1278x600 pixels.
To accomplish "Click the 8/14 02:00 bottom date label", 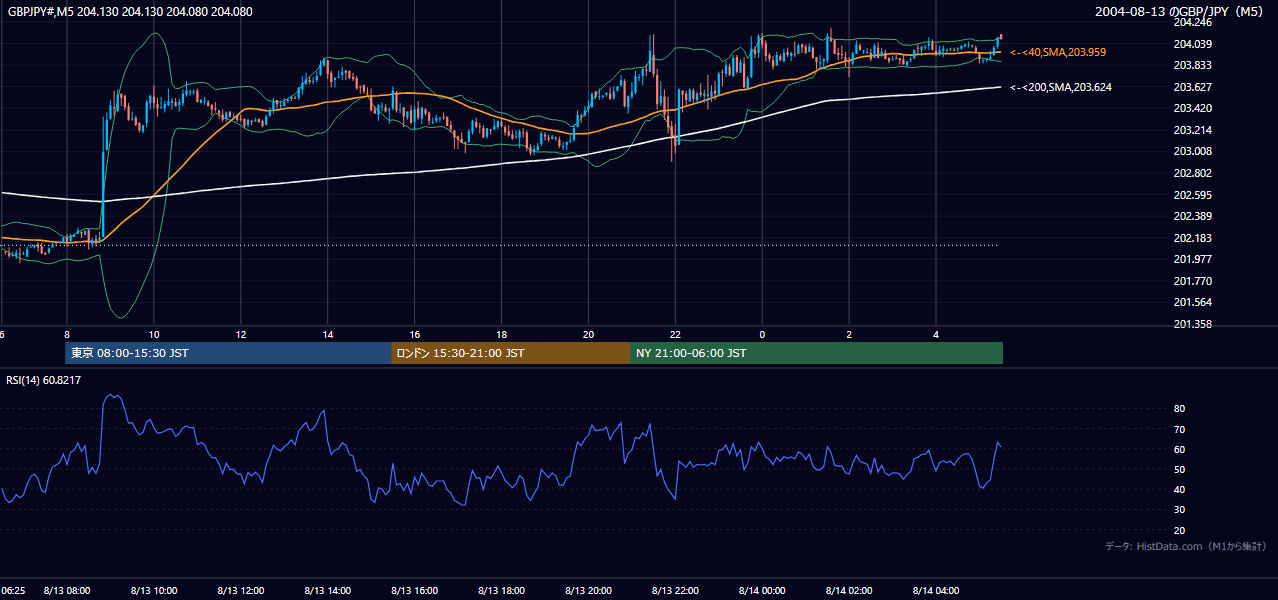I will [849, 591].
